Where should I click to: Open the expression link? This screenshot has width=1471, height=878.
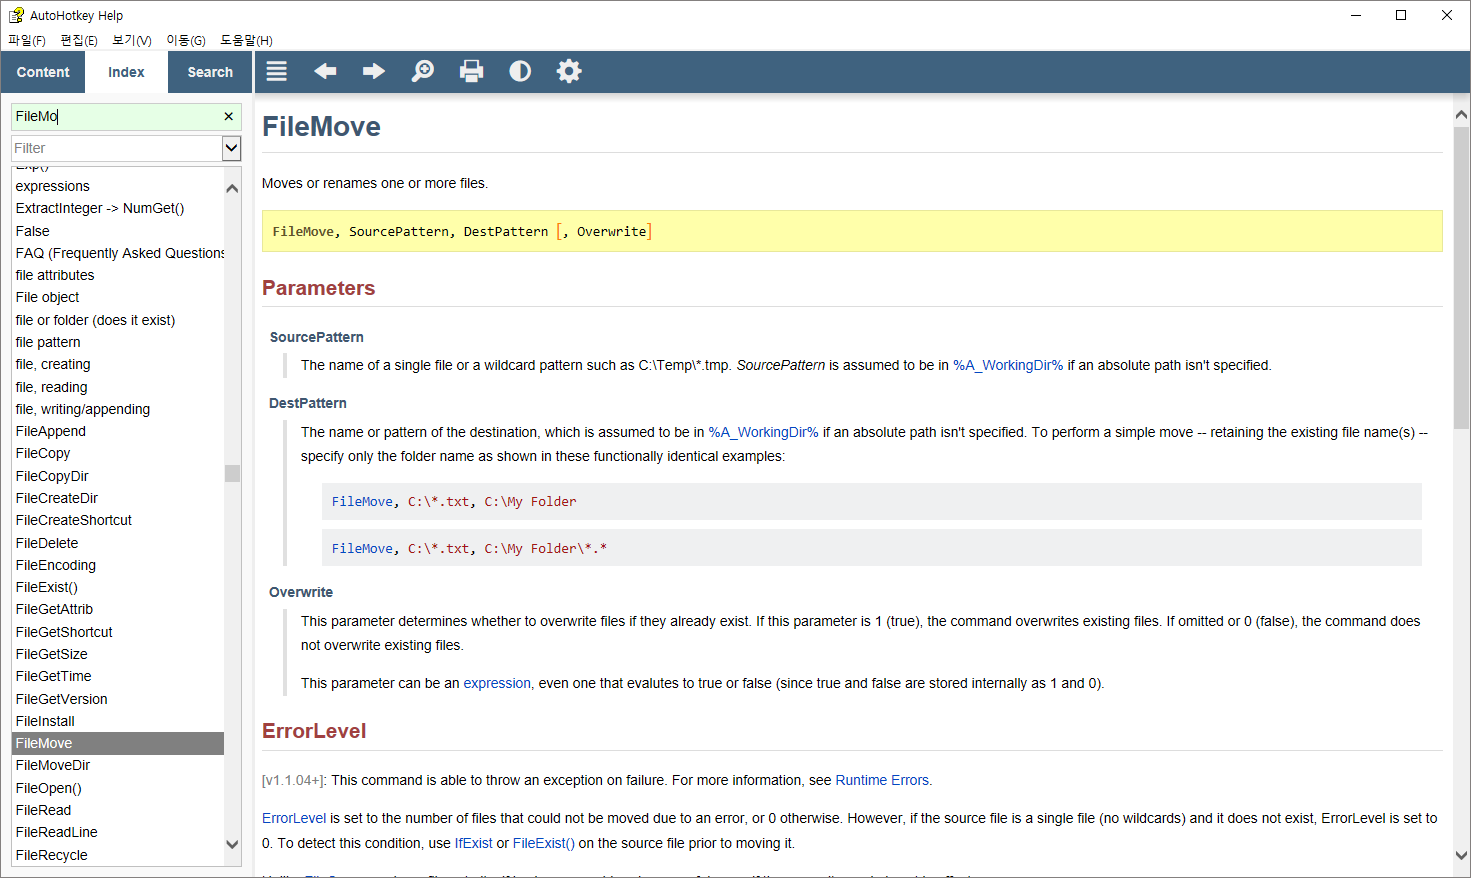(497, 683)
